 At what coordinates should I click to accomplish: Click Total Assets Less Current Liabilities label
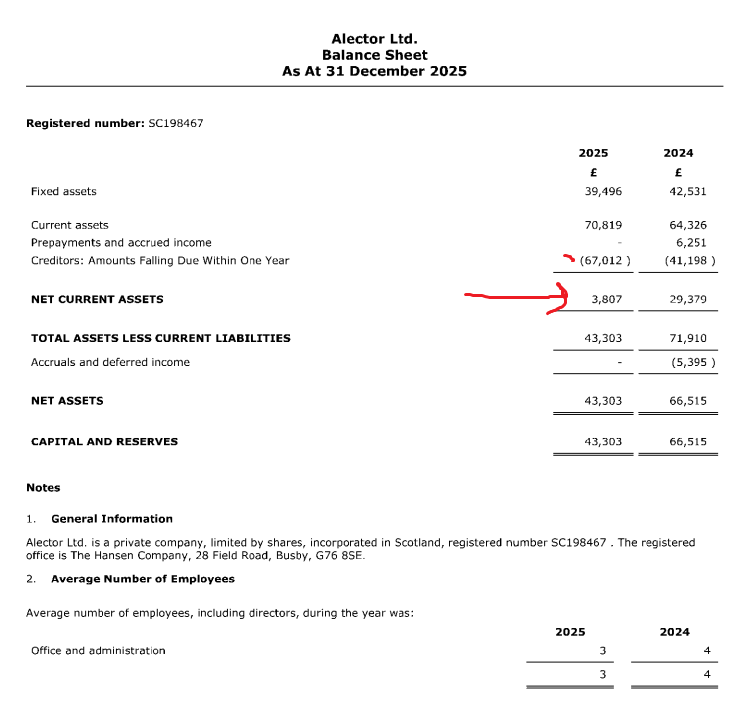[x=161, y=338]
